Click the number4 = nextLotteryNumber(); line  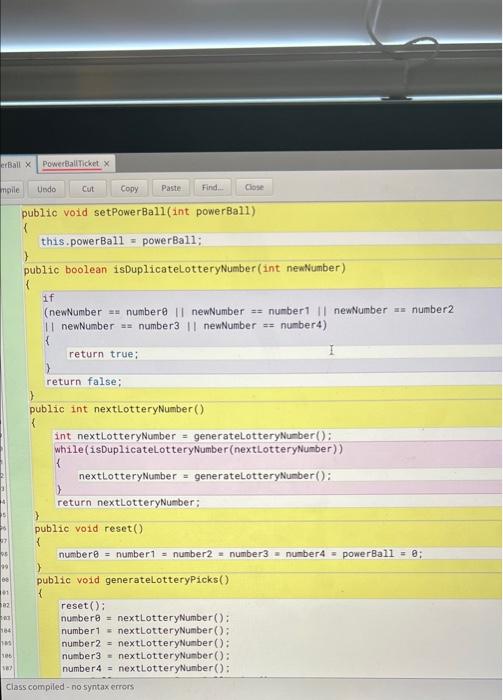click(x=146, y=668)
